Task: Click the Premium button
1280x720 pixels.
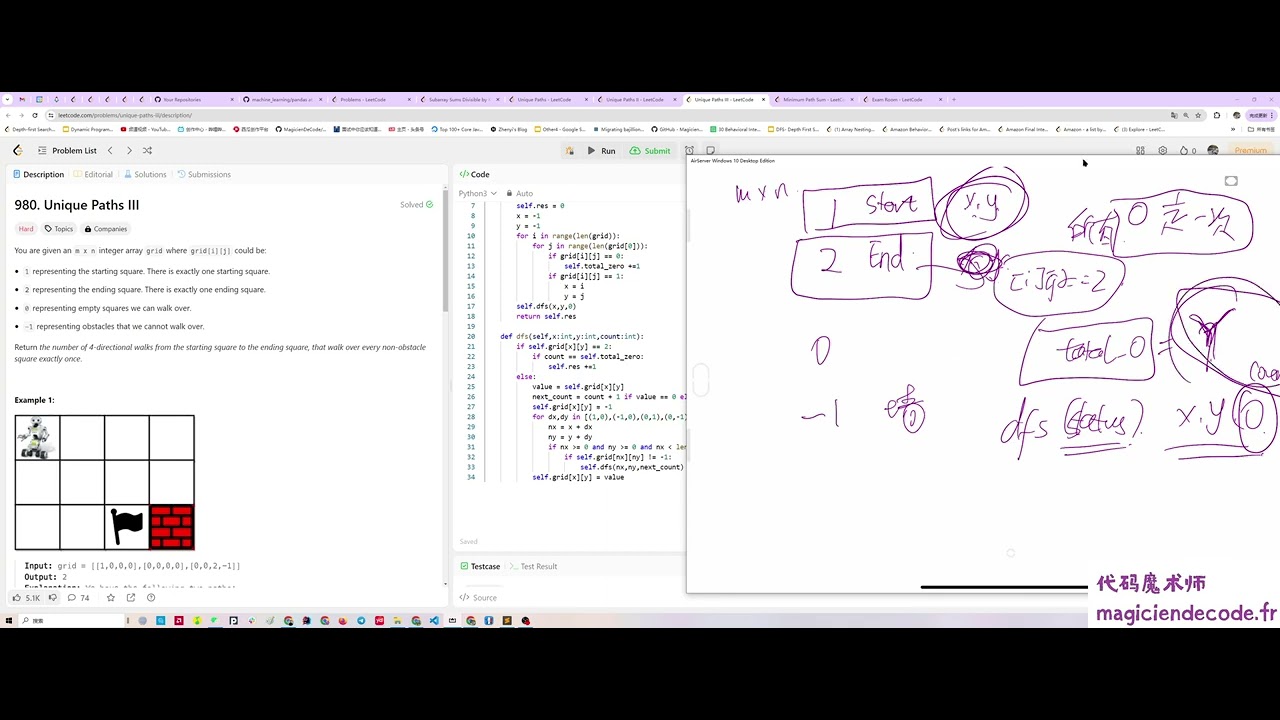Action: tap(1249, 151)
